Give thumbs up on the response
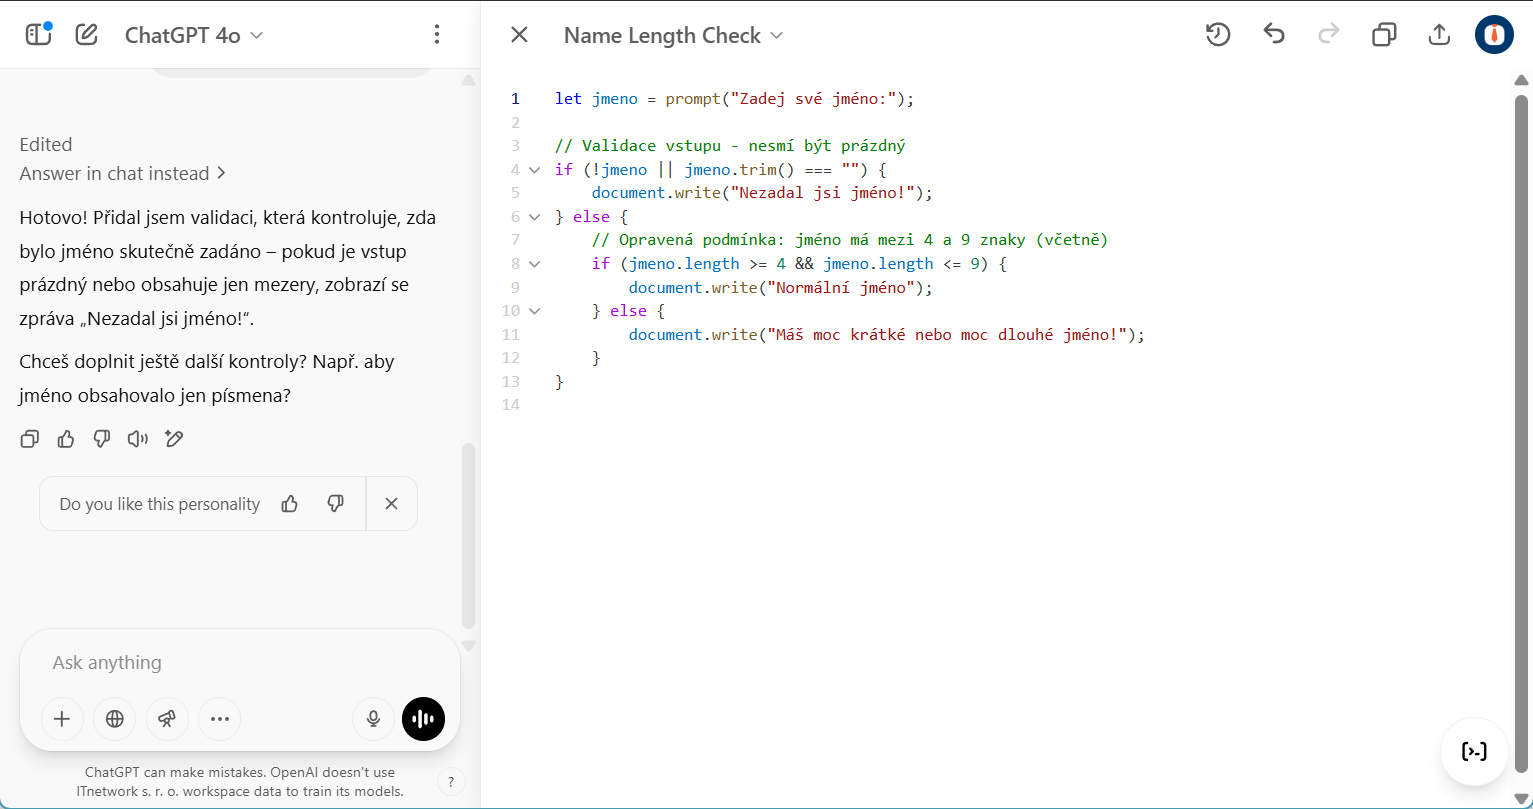The width and height of the screenshot is (1533, 809). (66, 438)
